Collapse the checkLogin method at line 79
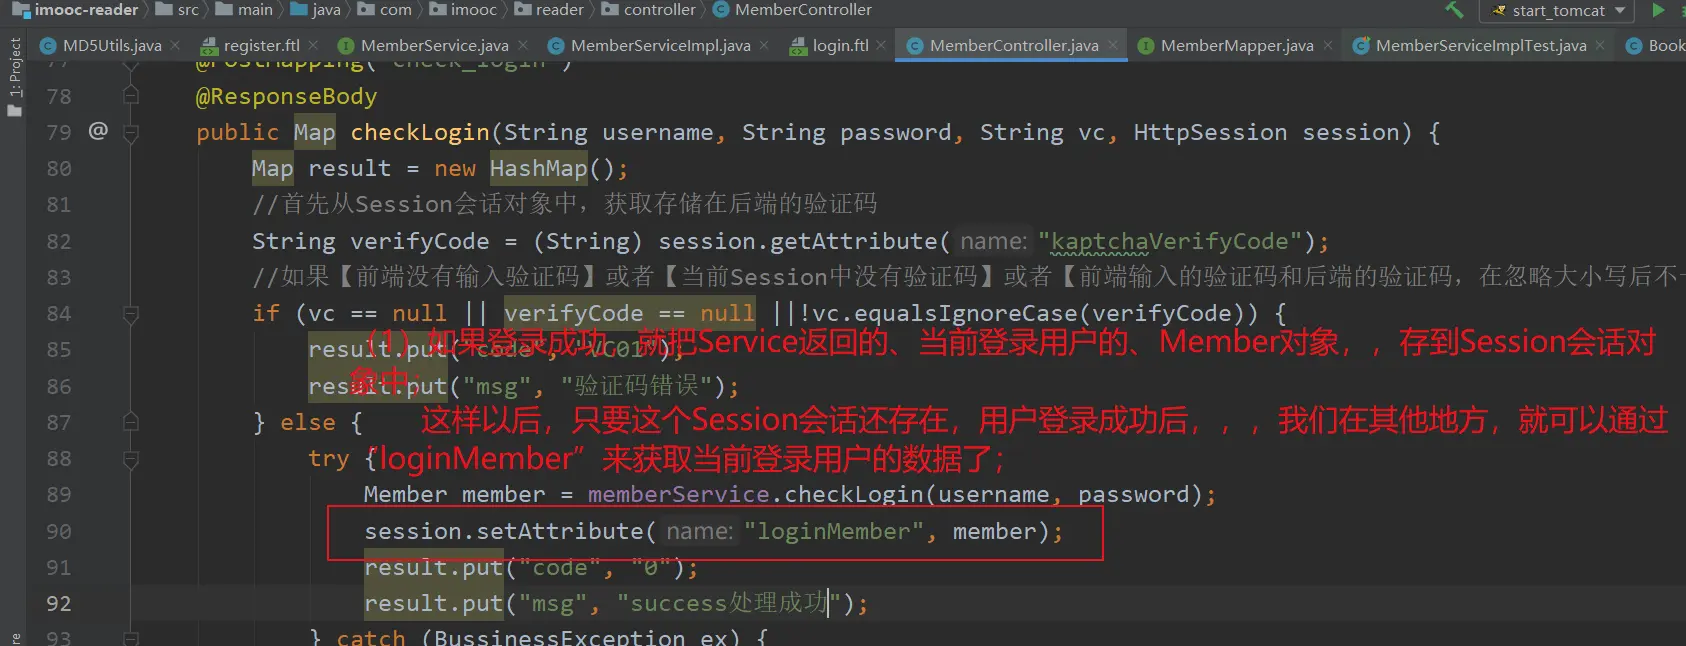Image resolution: width=1686 pixels, height=646 pixels. (x=130, y=132)
